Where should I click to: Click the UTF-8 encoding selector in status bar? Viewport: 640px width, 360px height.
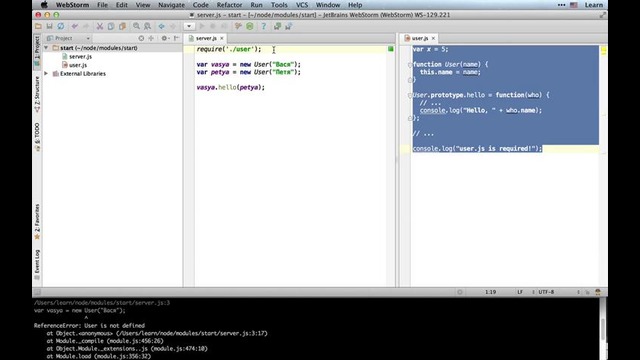pyautogui.click(x=546, y=292)
